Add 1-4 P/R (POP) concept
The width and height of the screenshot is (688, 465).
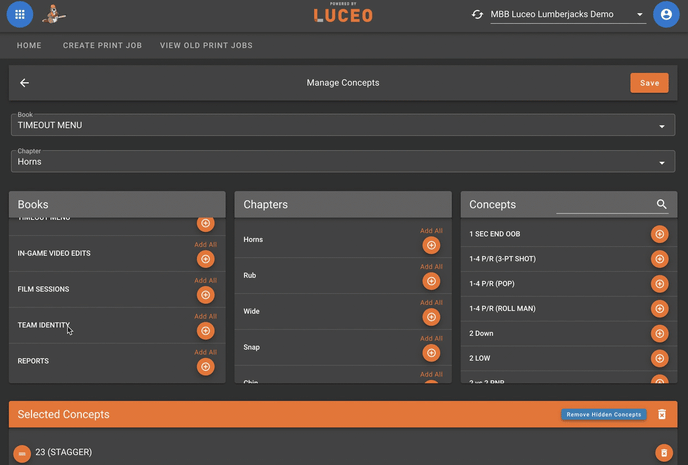pyautogui.click(x=659, y=284)
